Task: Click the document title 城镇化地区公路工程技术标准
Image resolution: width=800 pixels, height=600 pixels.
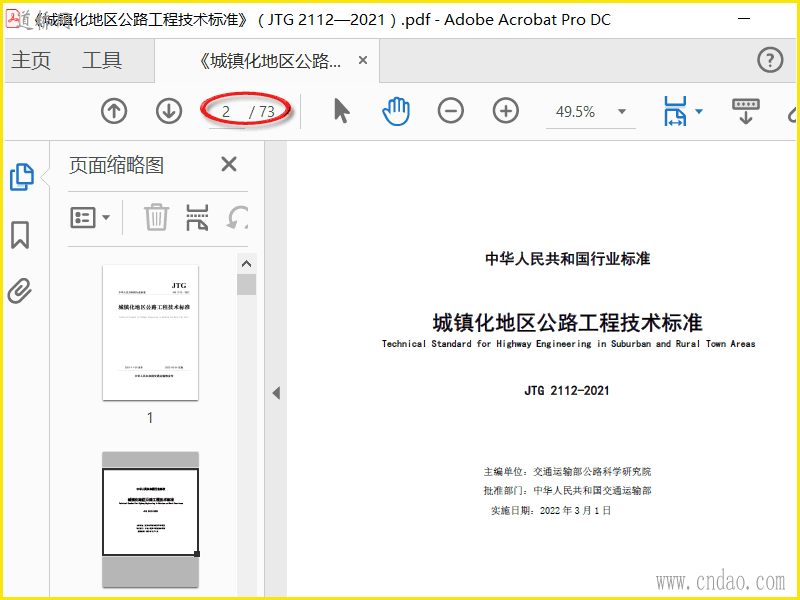Action: [567, 322]
